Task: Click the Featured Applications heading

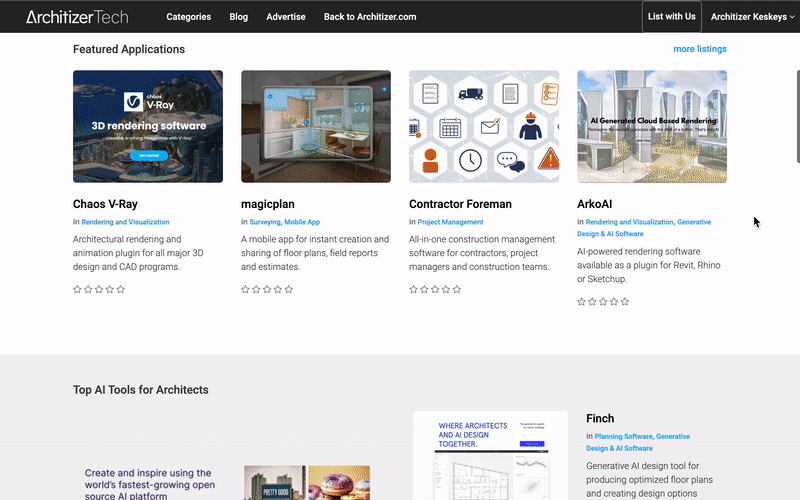Action: click(x=129, y=49)
